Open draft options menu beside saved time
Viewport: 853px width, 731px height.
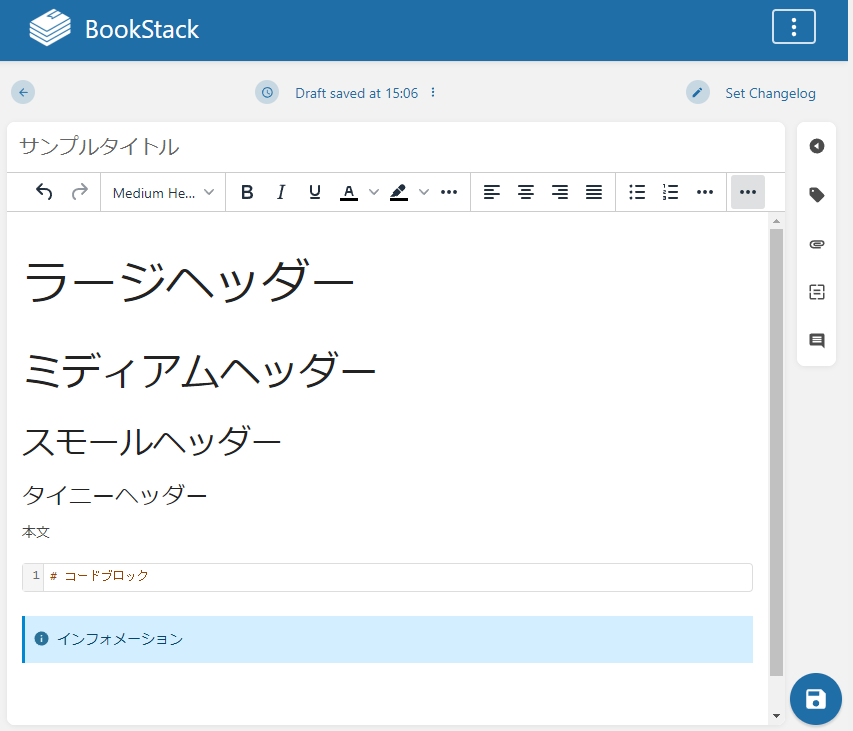tap(433, 93)
